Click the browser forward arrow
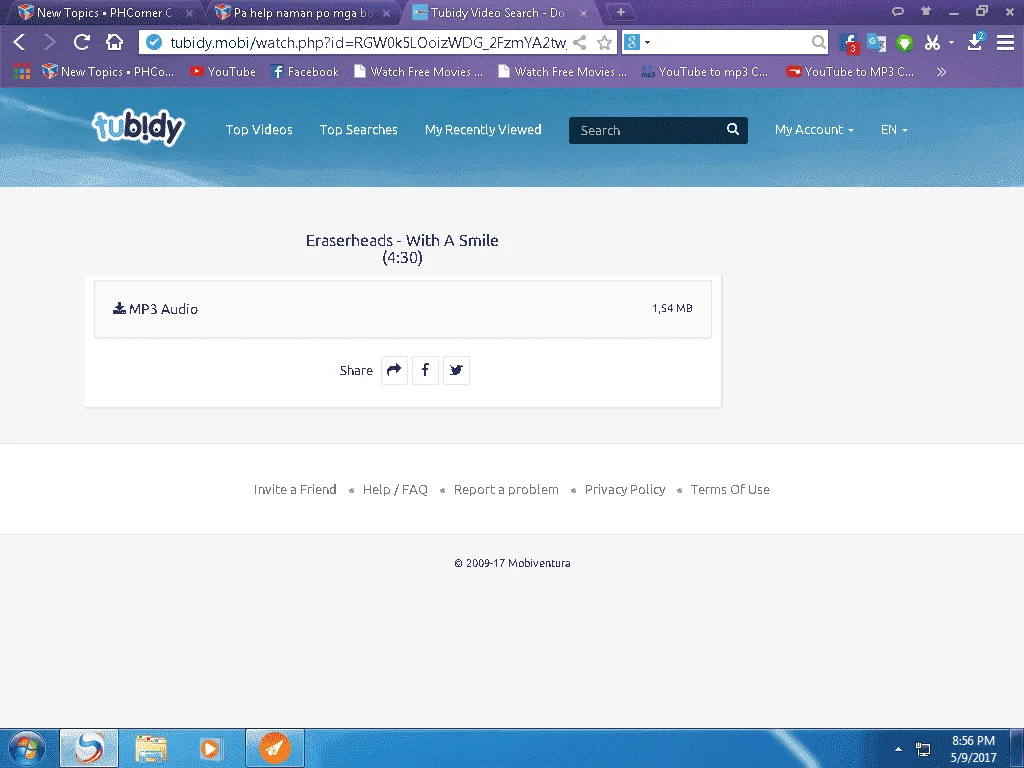 coord(50,42)
